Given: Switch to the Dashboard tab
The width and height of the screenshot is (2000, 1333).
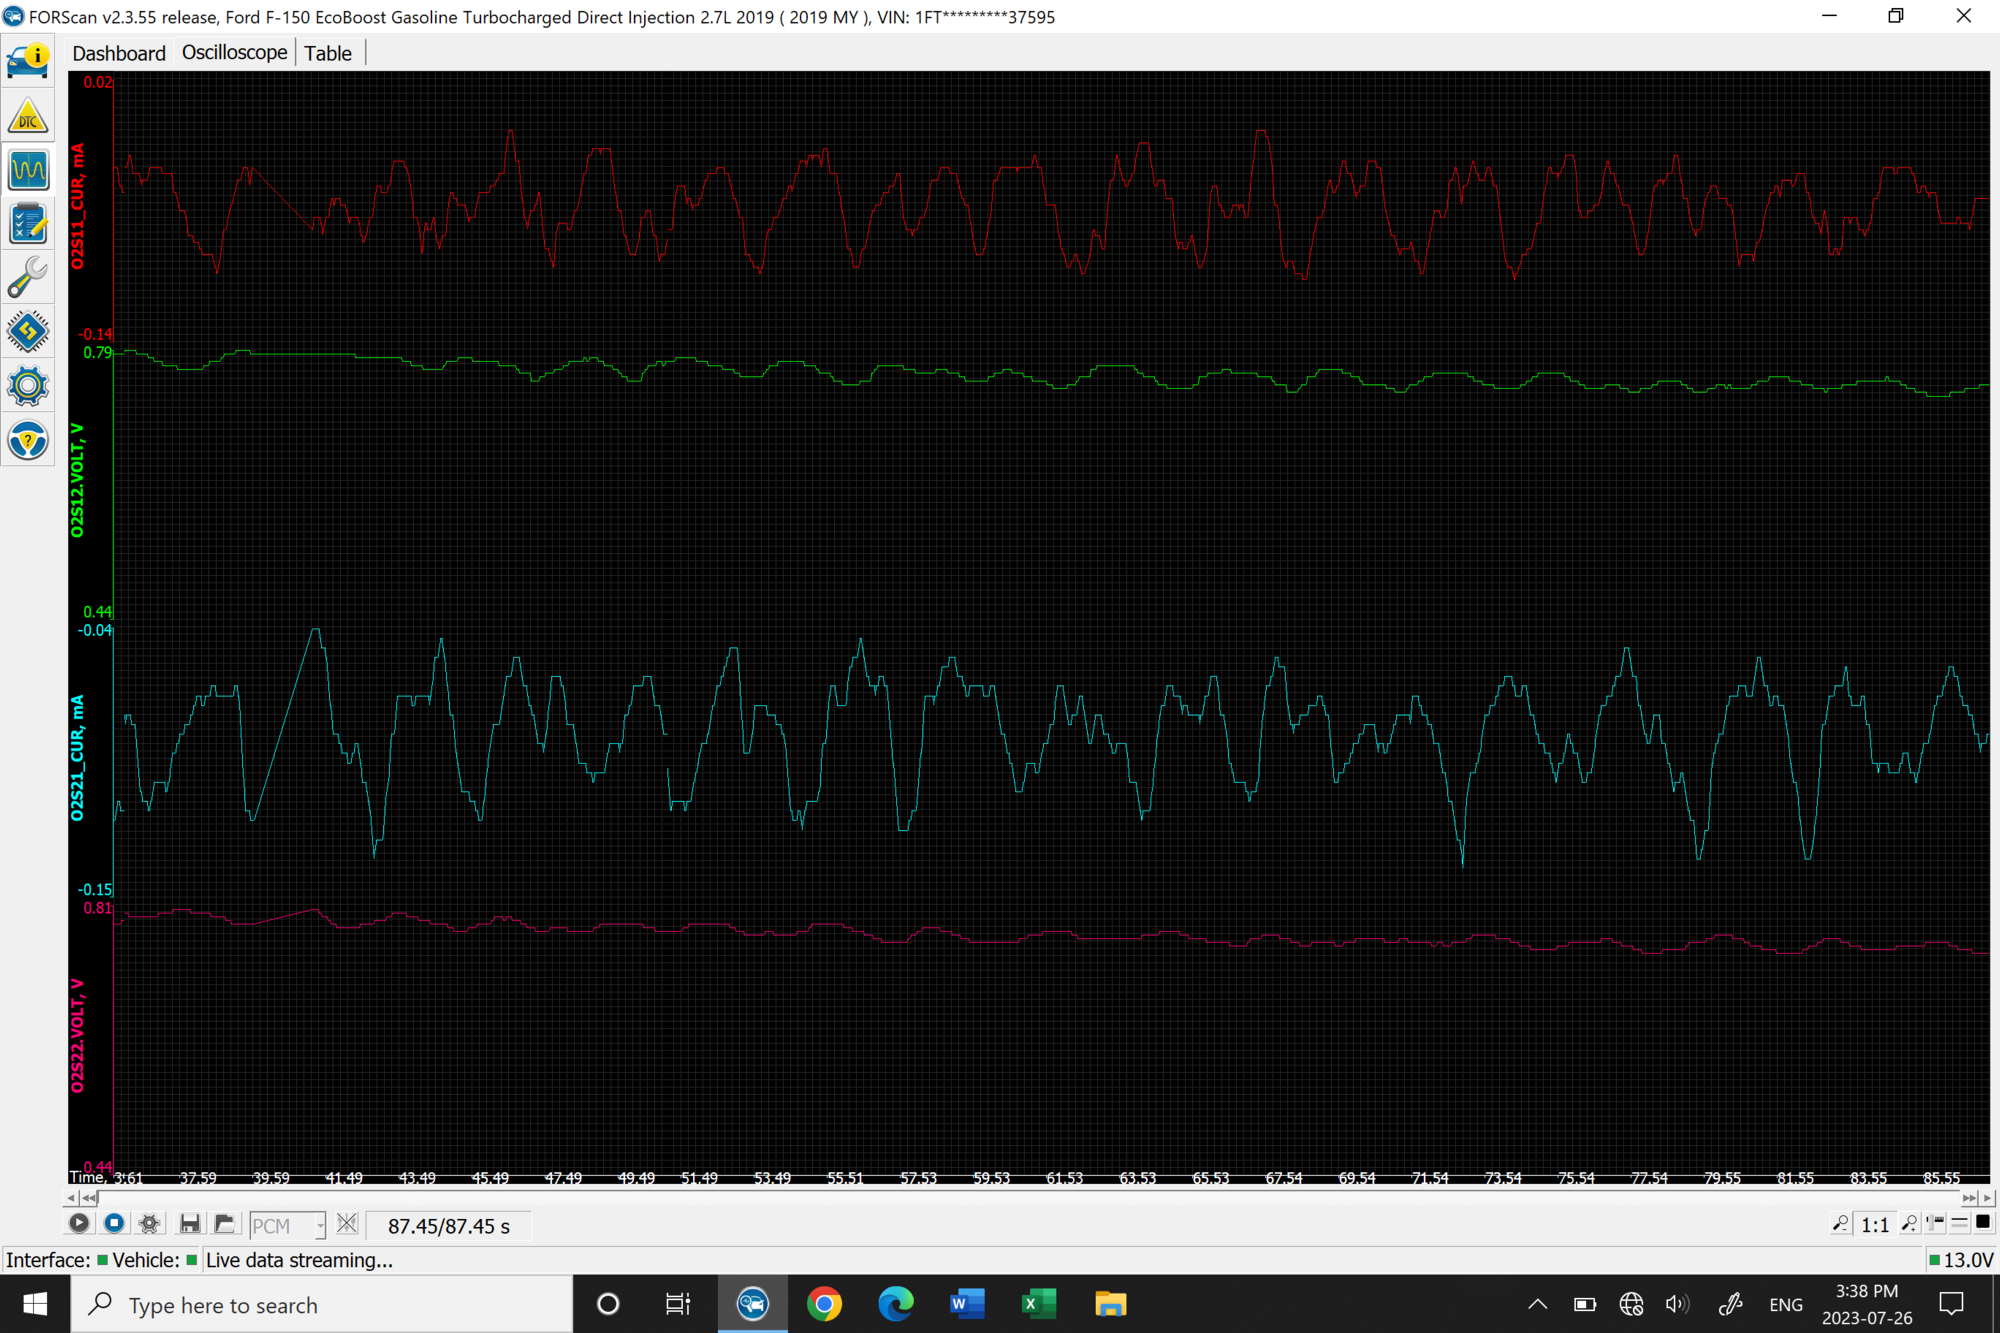Looking at the screenshot, I should tap(118, 52).
